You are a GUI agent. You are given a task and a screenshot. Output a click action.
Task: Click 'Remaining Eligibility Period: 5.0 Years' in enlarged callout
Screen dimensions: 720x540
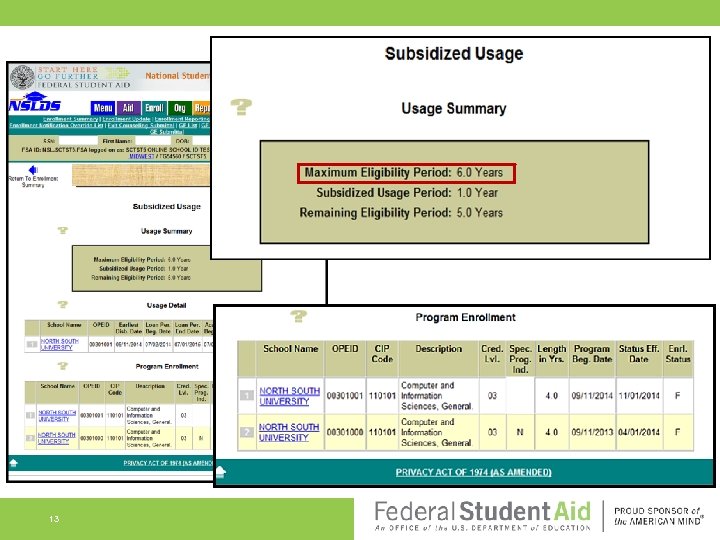coord(401,213)
